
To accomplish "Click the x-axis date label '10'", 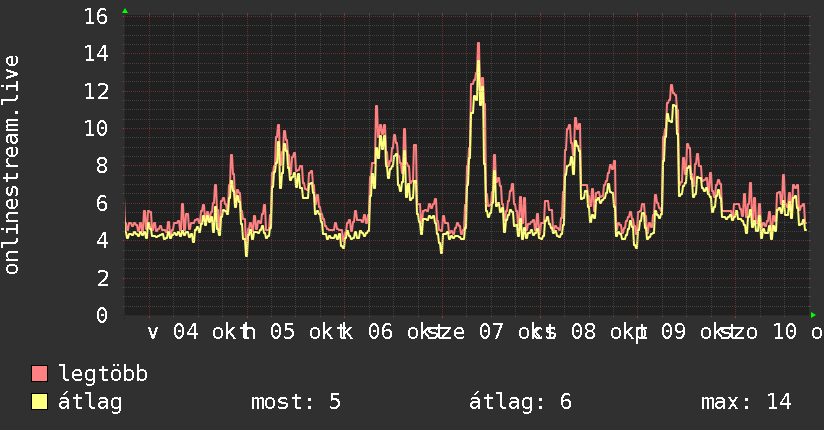I will coord(785,332).
